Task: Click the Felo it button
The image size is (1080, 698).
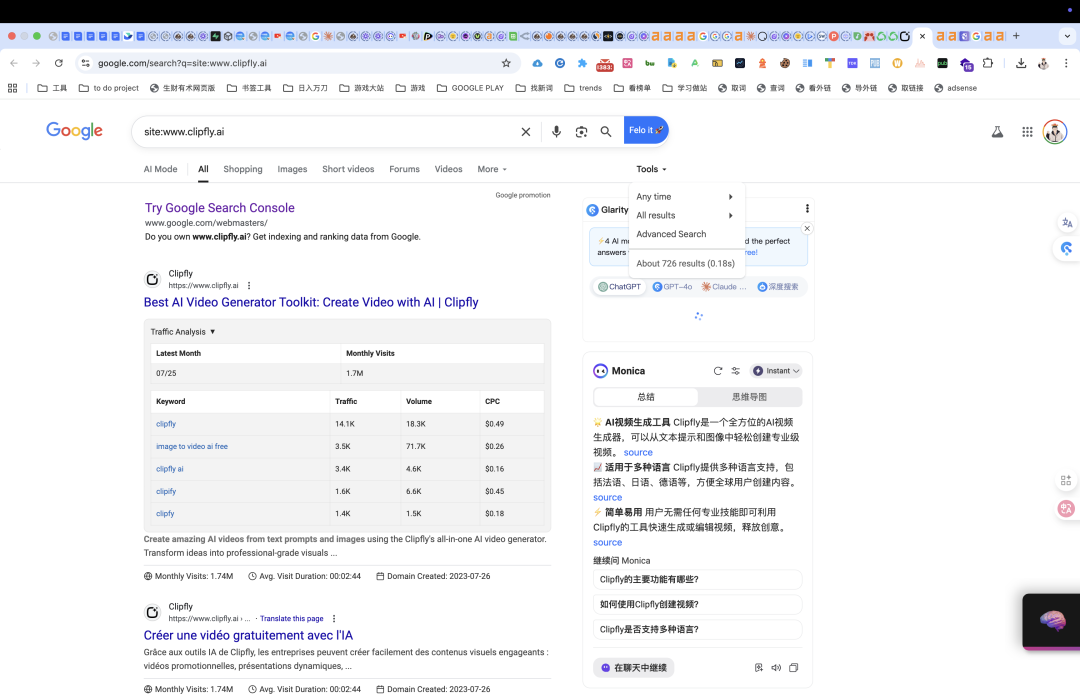Action: (646, 130)
